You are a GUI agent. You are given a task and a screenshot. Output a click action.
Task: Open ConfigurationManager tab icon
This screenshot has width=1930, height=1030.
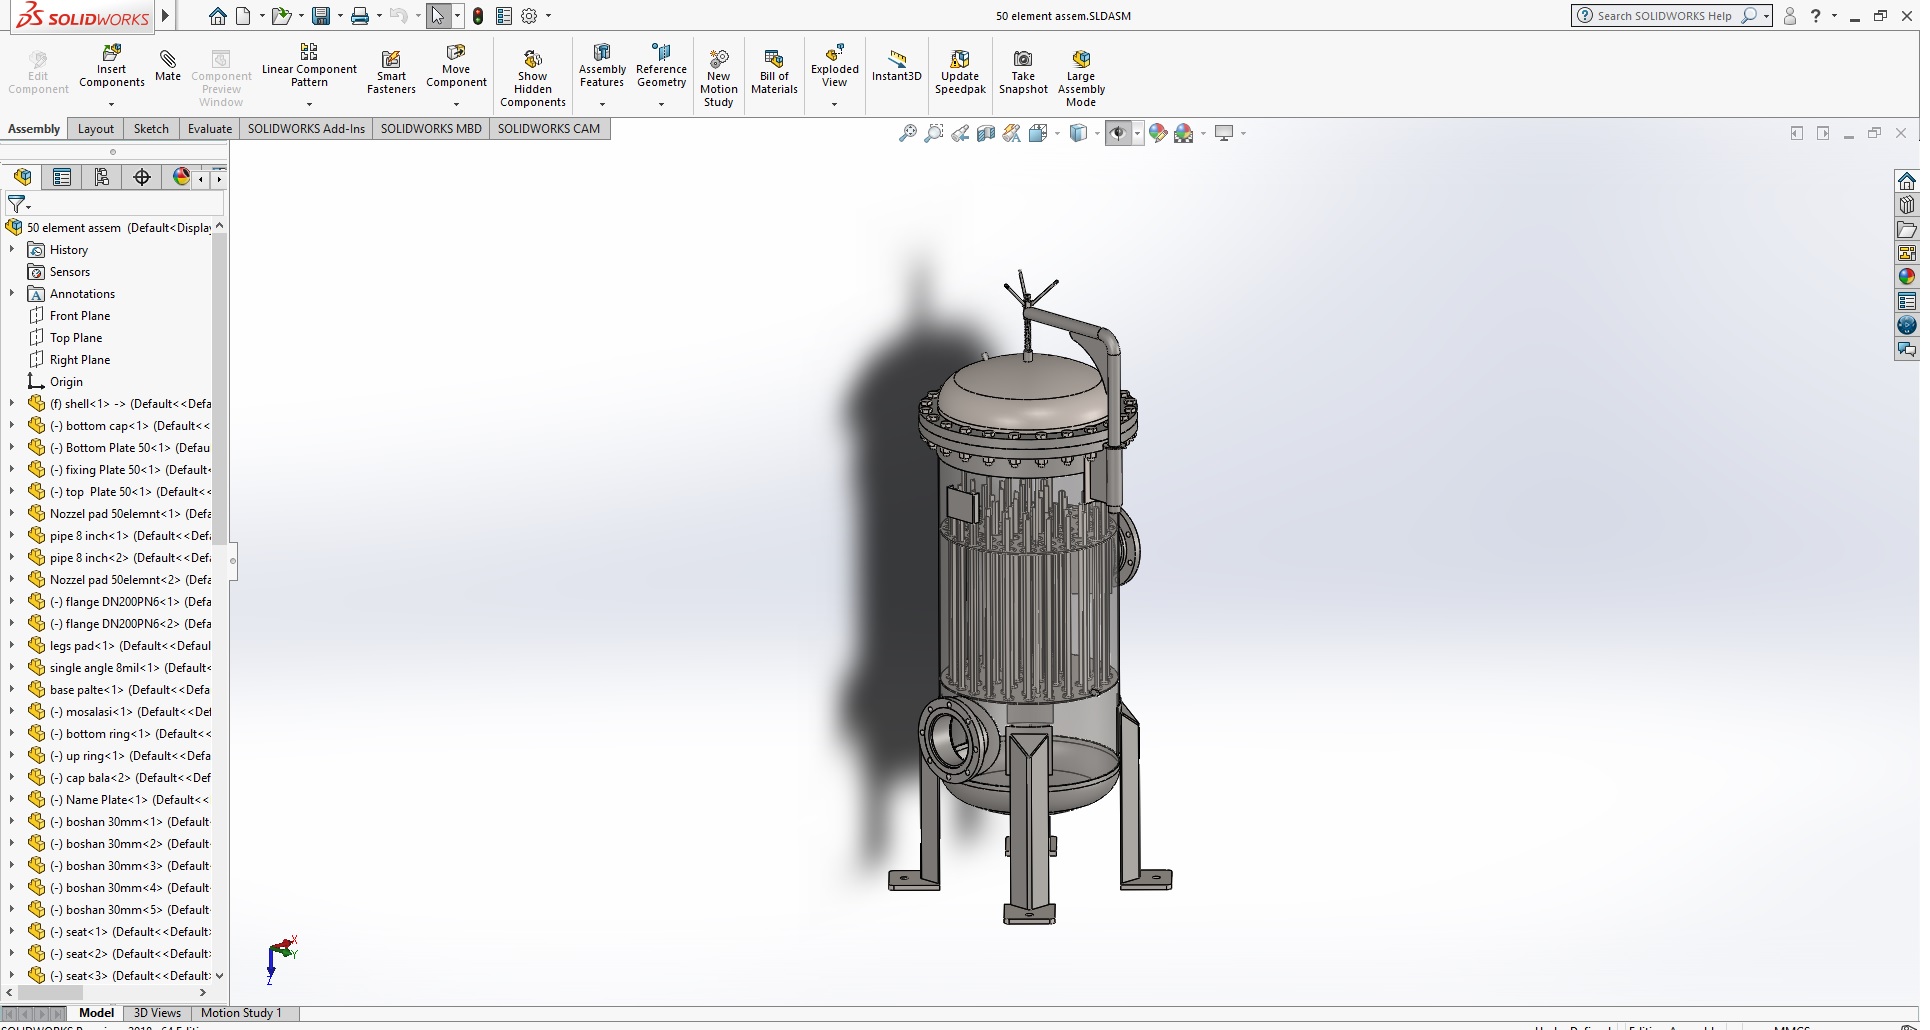[x=102, y=177]
